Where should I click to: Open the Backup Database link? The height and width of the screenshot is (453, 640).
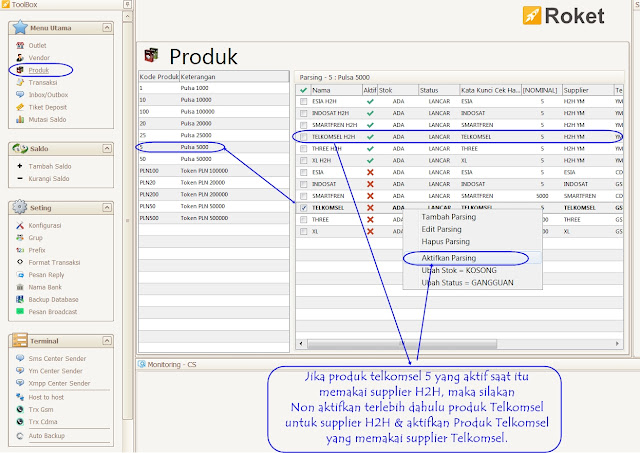(x=53, y=299)
